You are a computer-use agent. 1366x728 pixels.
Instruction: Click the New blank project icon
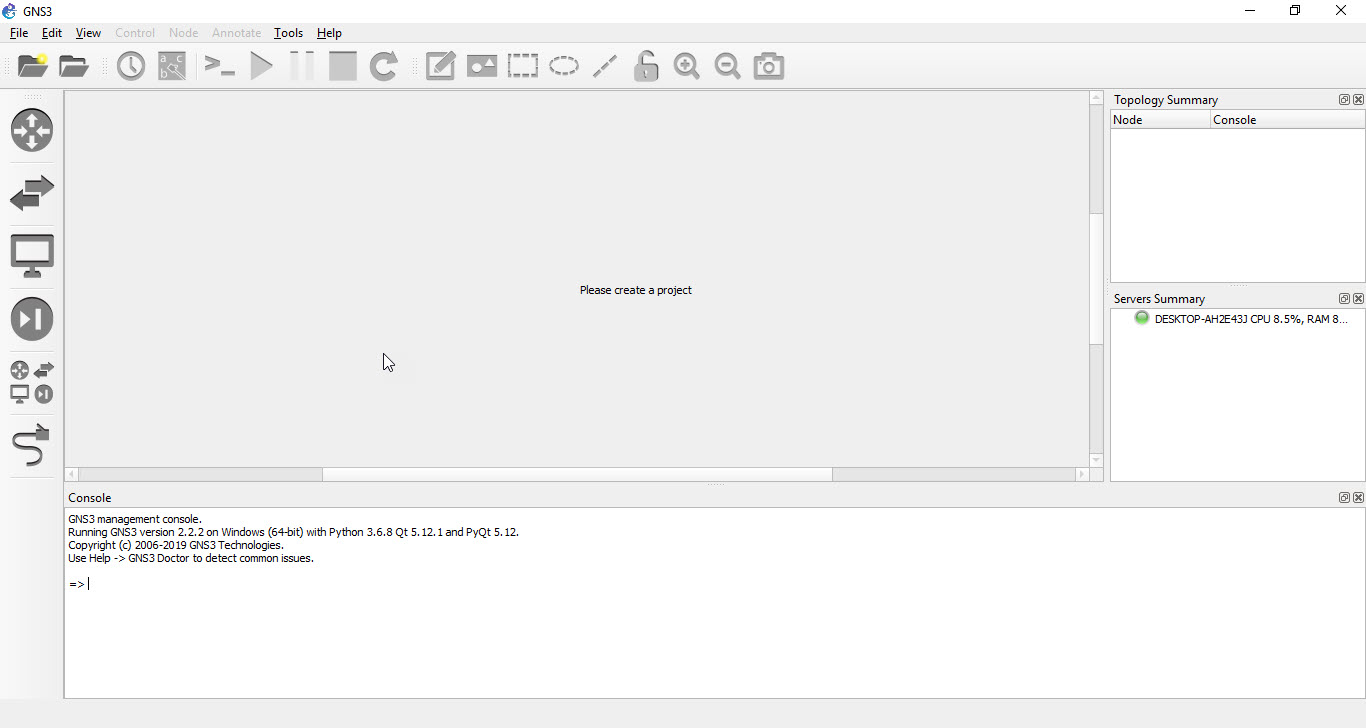coord(32,66)
